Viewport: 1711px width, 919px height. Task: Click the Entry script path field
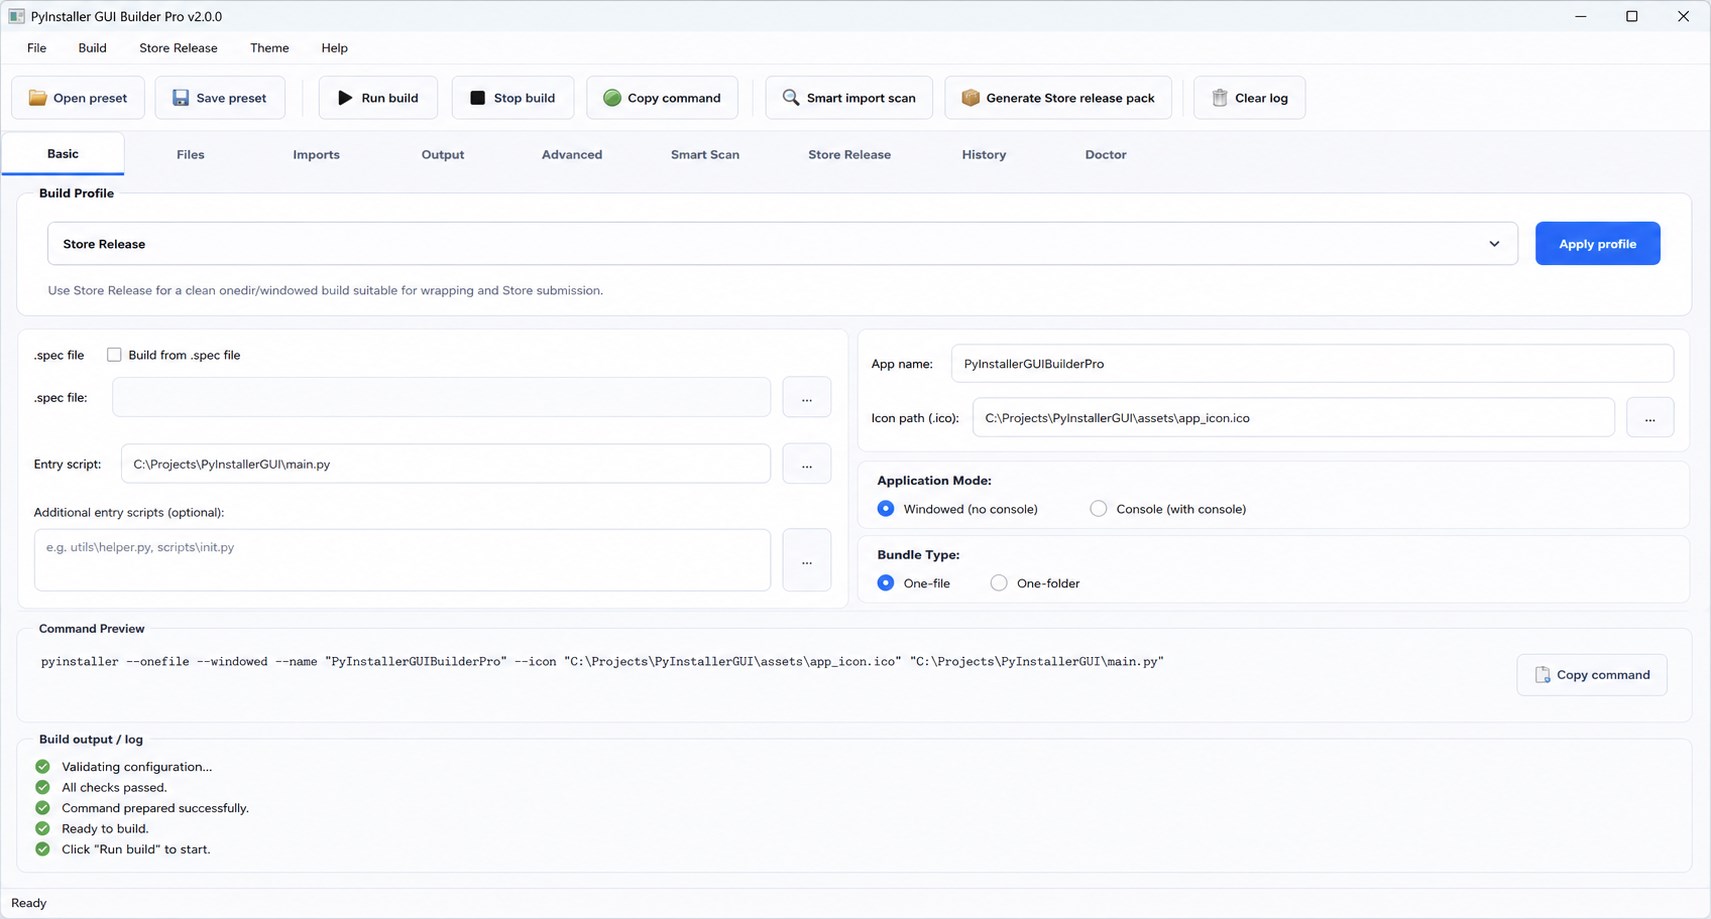[x=446, y=464]
